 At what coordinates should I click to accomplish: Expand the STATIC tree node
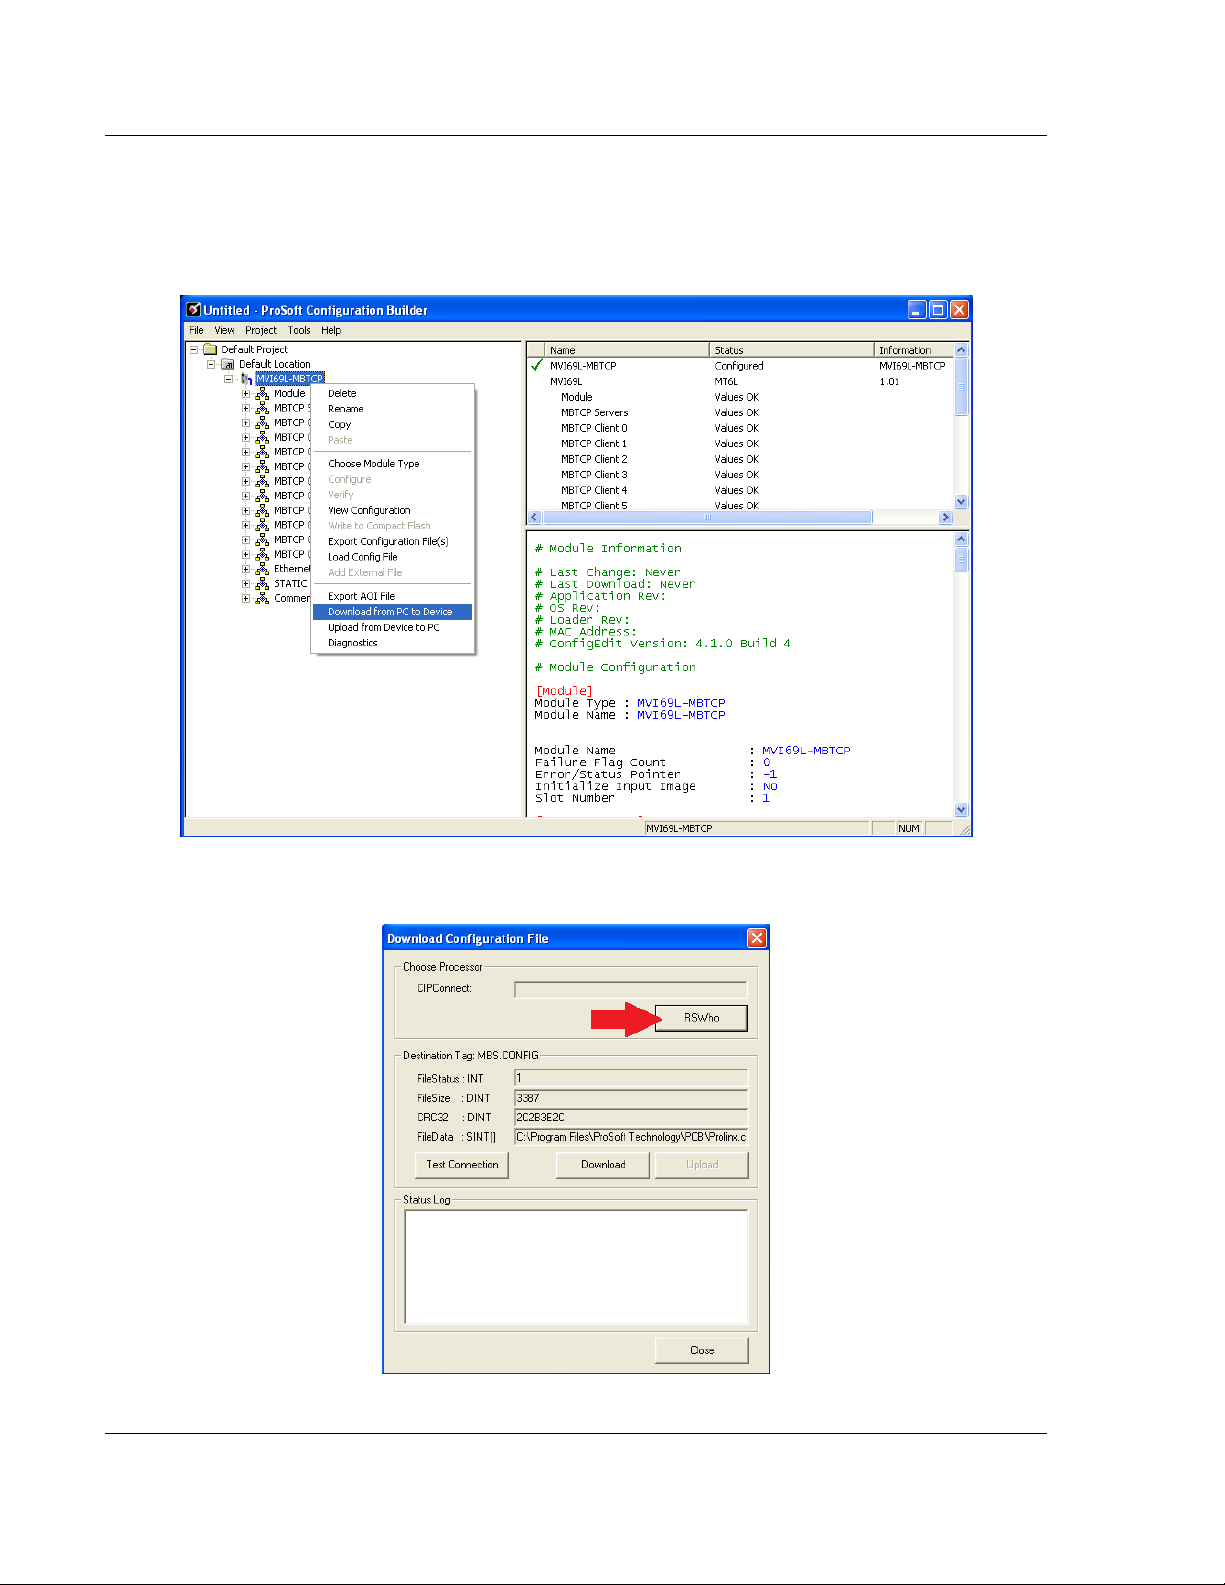(x=246, y=584)
